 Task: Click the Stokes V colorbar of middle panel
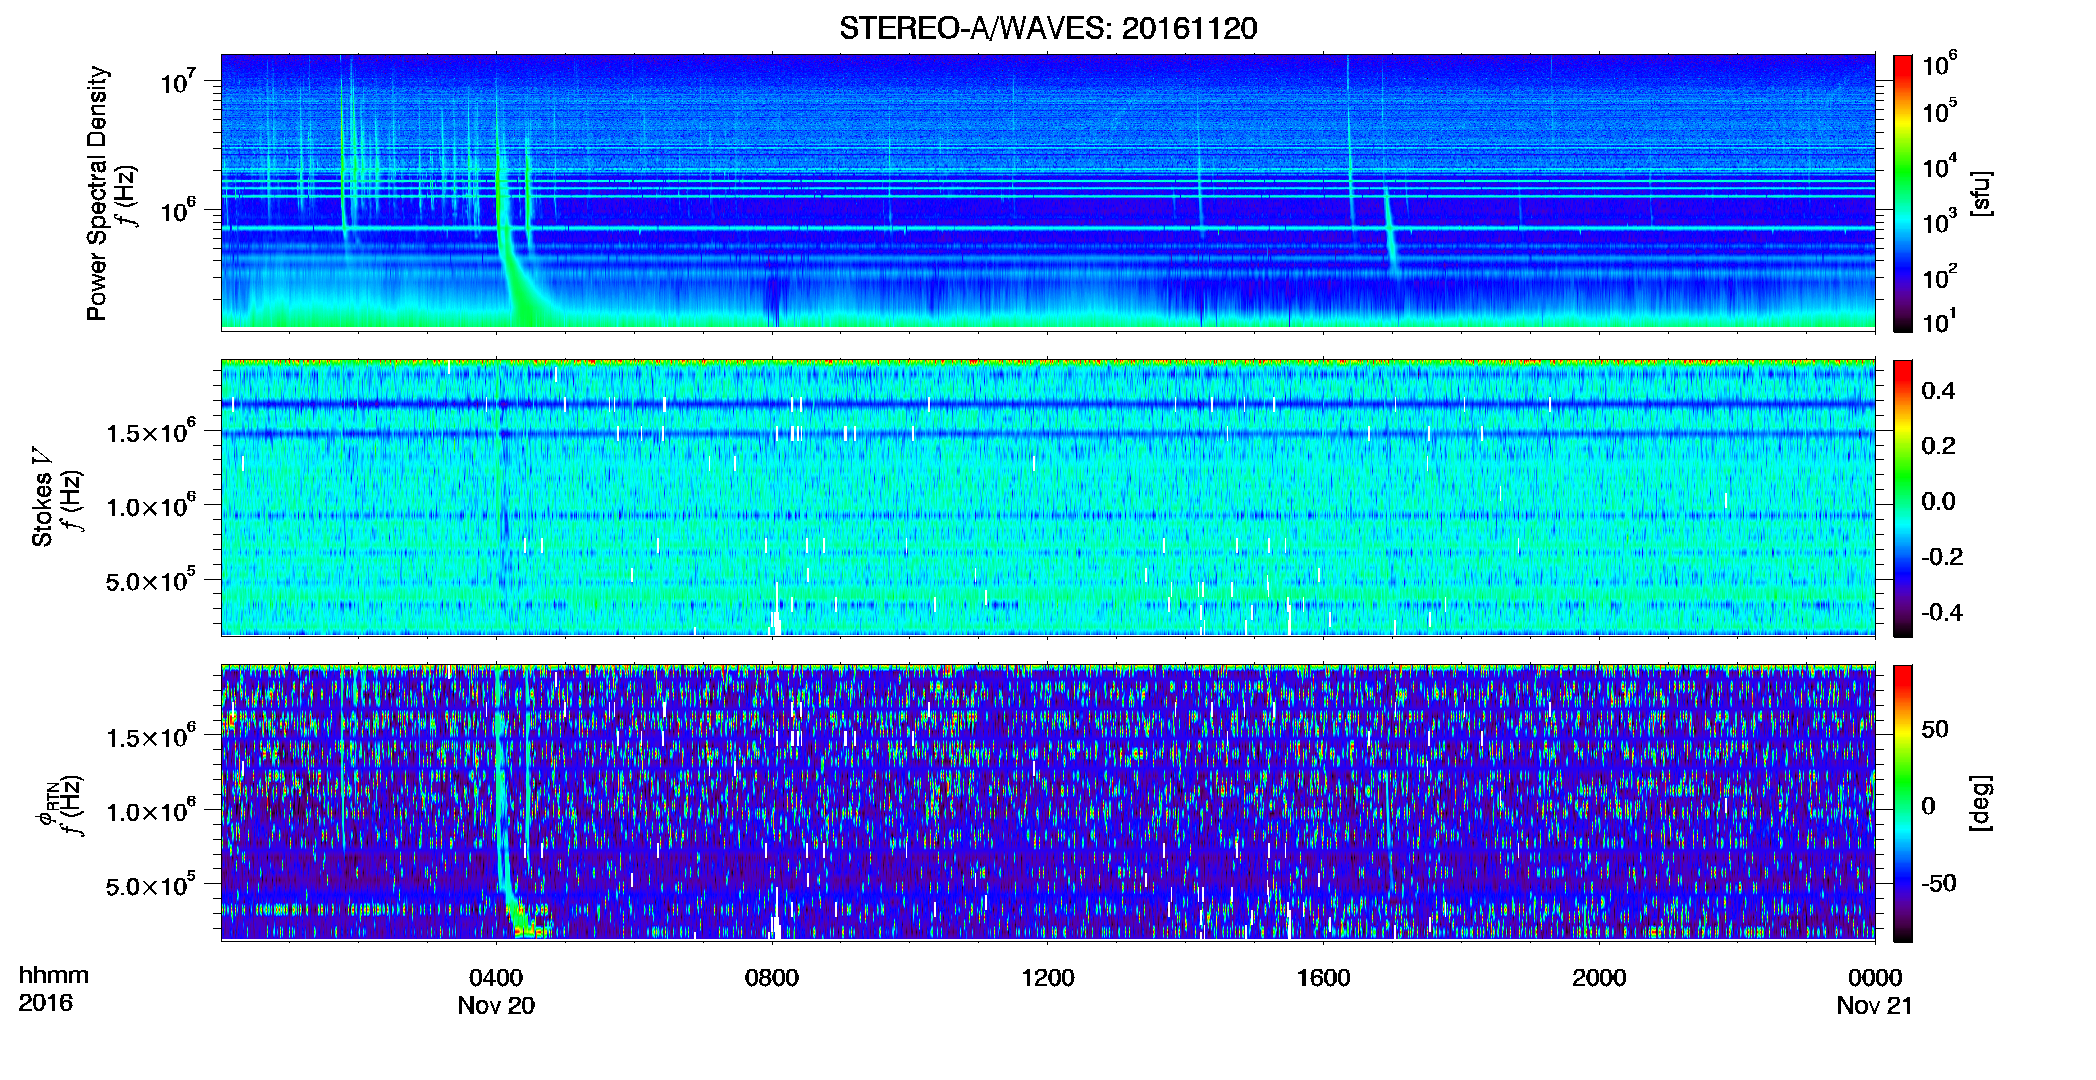coord(1903,498)
